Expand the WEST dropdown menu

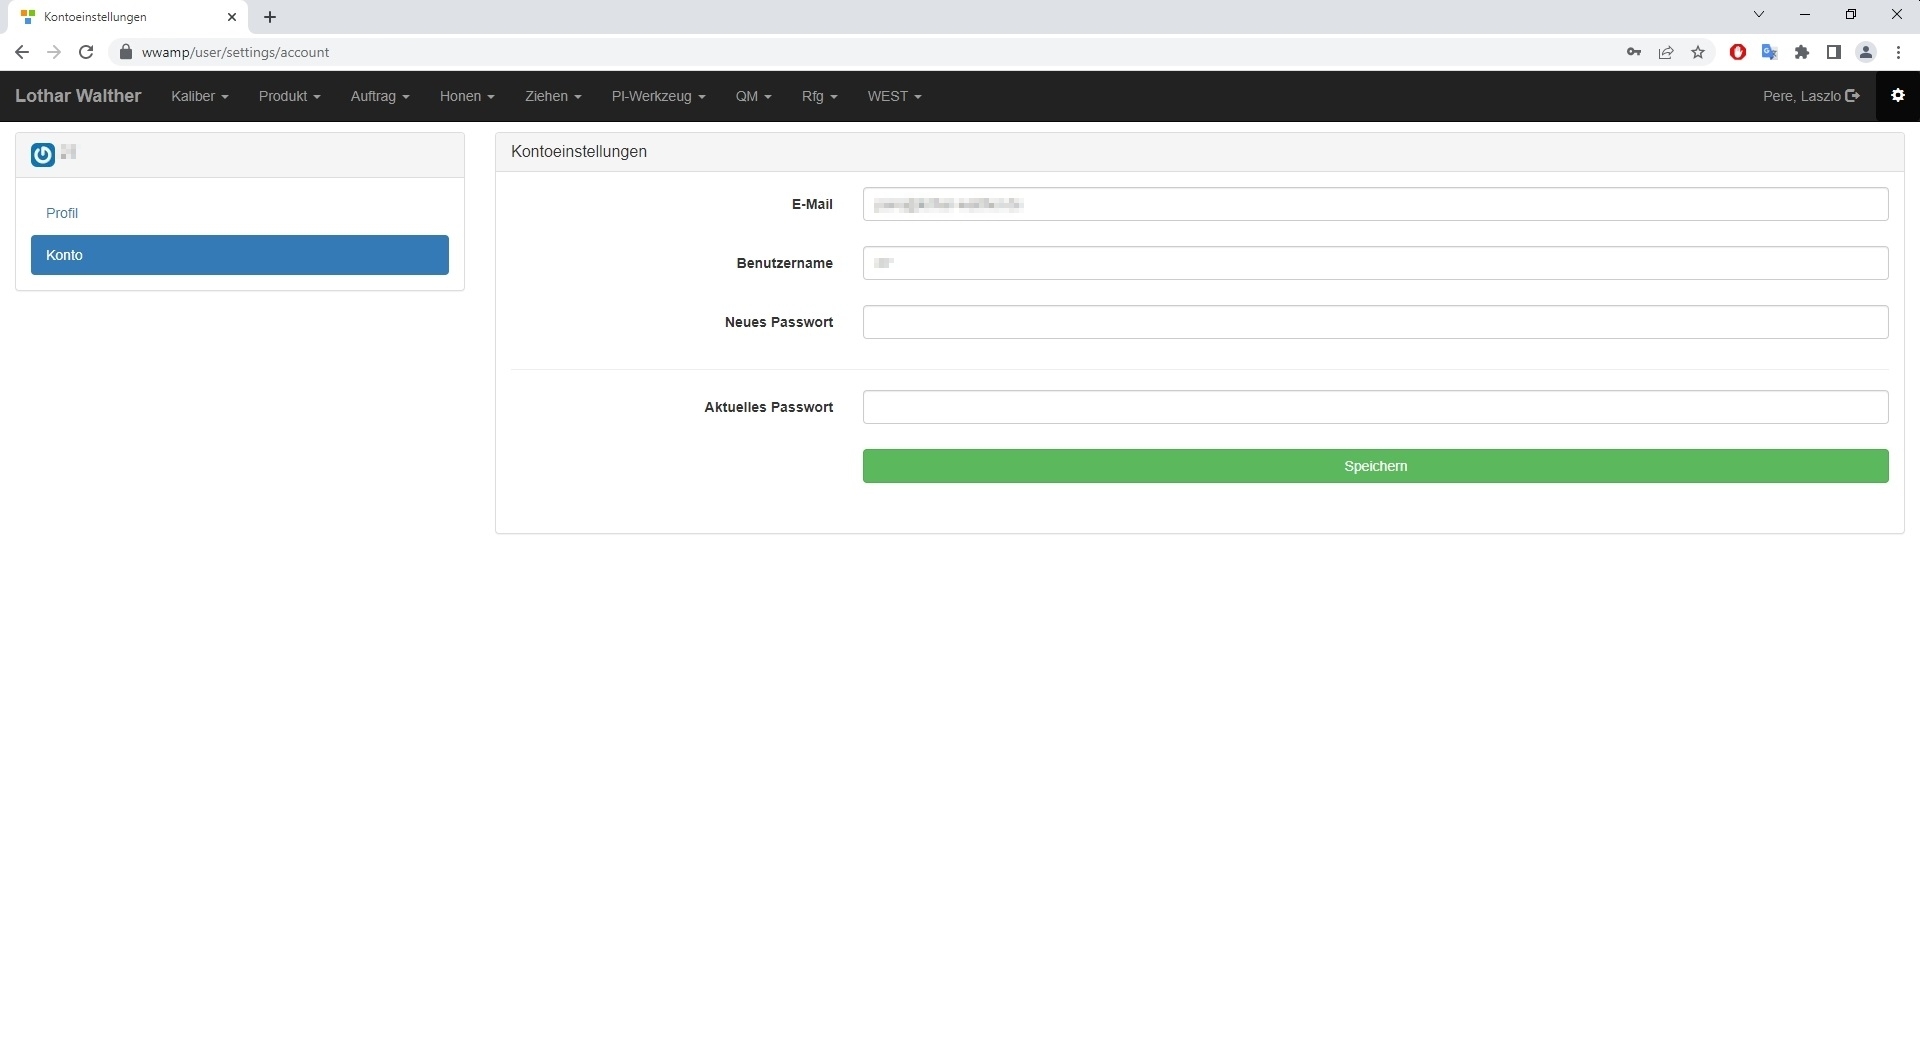895,96
